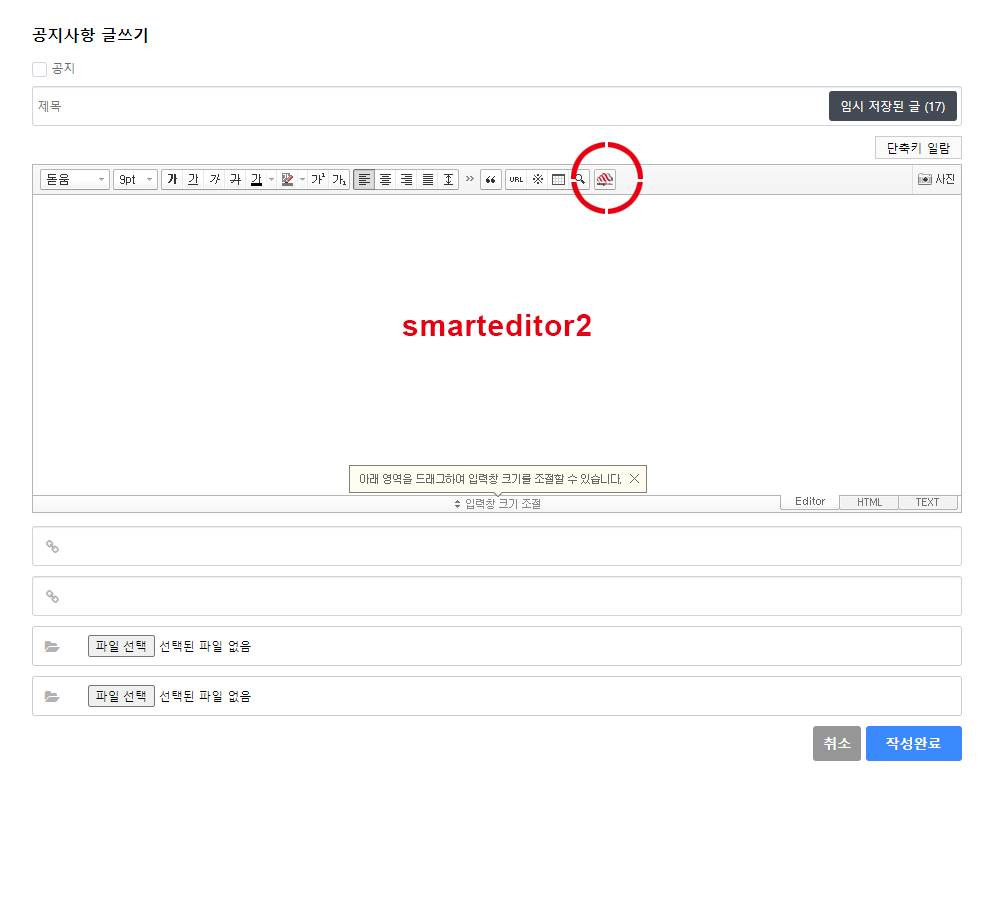
Task: Apply underline formatting
Action: click(193, 180)
